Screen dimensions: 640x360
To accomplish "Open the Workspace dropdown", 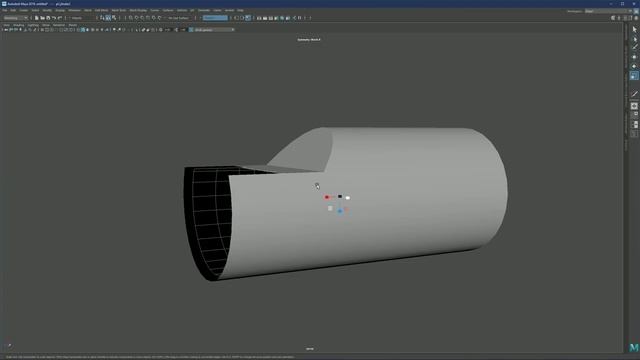I will 608,11.
